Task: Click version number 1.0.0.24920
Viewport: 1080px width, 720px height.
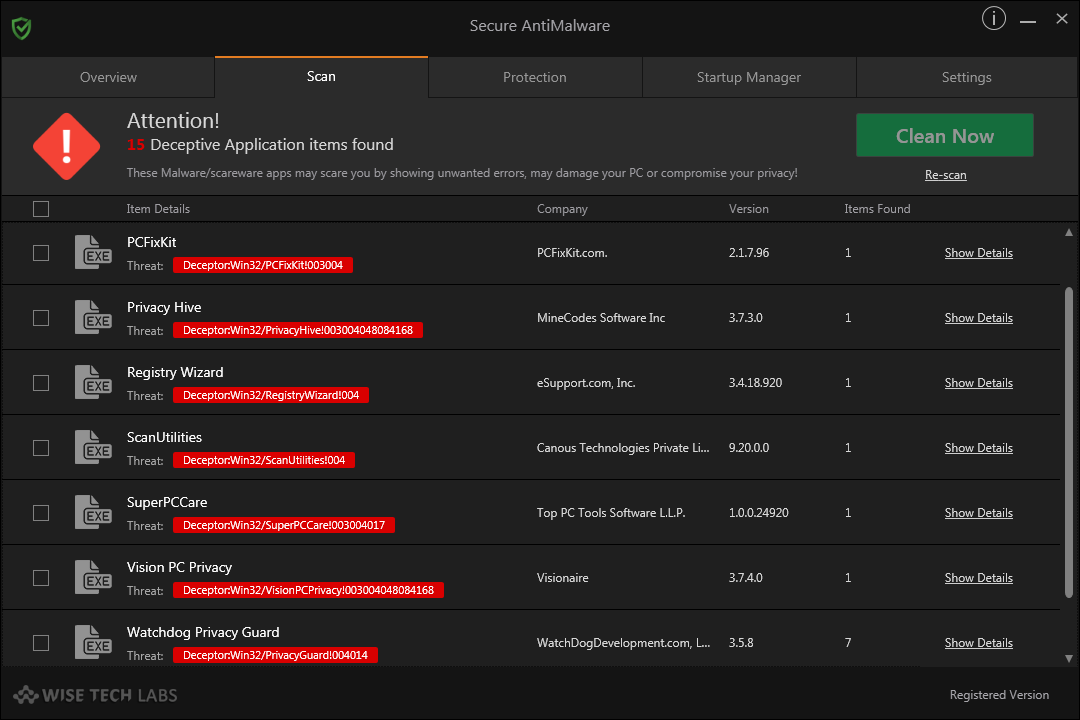Action: tap(758, 513)
